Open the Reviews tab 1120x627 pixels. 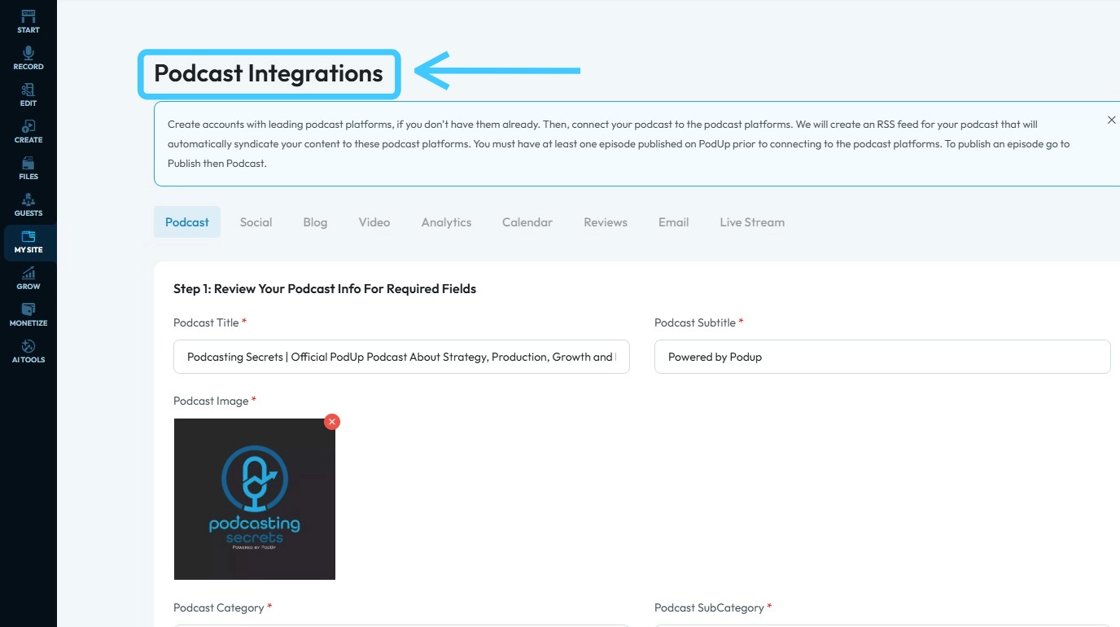tap(605, 222)
